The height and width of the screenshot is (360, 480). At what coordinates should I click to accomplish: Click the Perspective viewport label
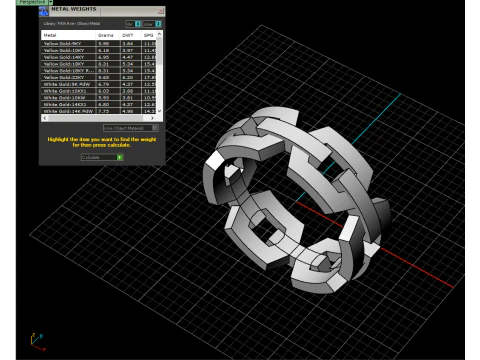[x=32, y=2]
